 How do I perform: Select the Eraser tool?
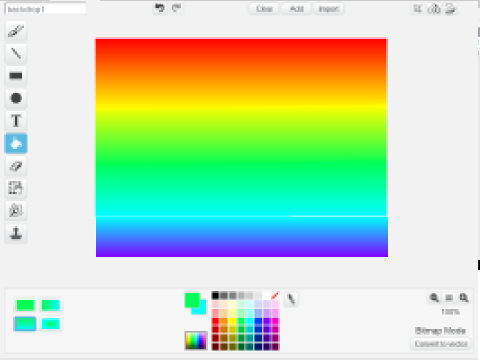16,166
